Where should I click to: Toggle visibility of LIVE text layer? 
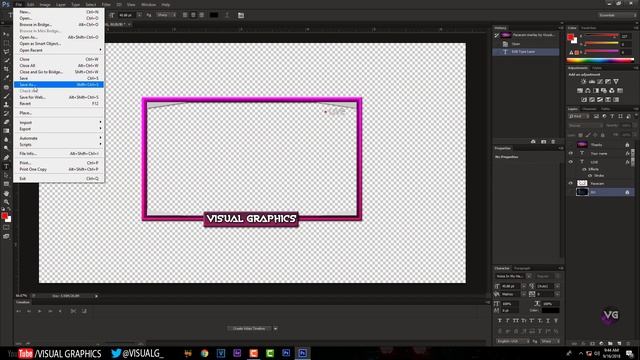point(571,162)
